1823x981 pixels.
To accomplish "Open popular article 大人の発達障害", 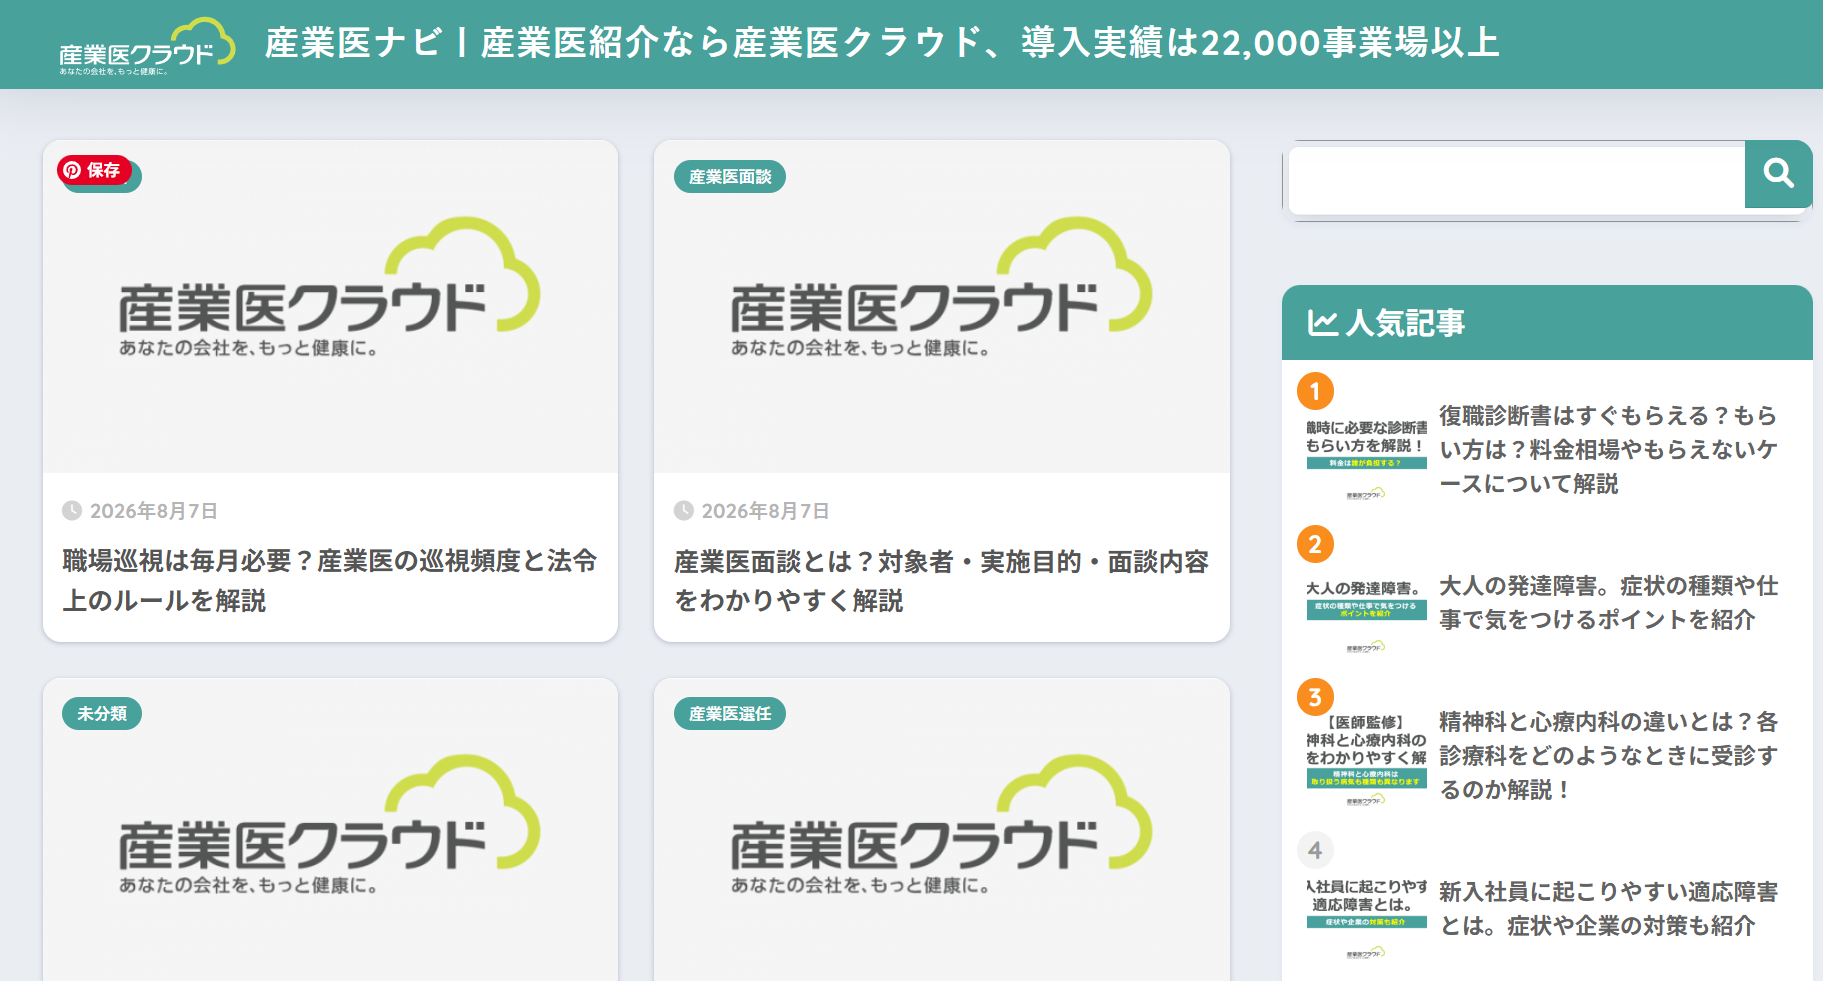I will pyautogui.click(x=1608, y=602).
